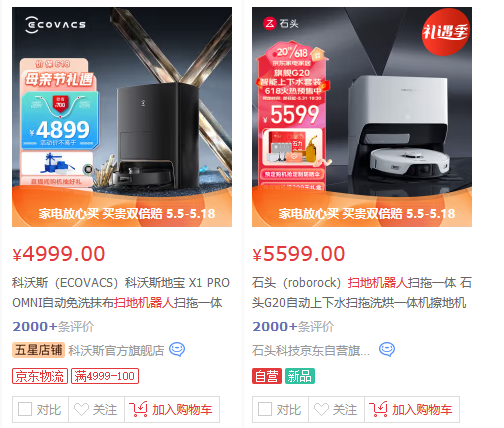
Task: Click the chat icon beside 科沃斯官方旗舰店
Action: [177, 350]
